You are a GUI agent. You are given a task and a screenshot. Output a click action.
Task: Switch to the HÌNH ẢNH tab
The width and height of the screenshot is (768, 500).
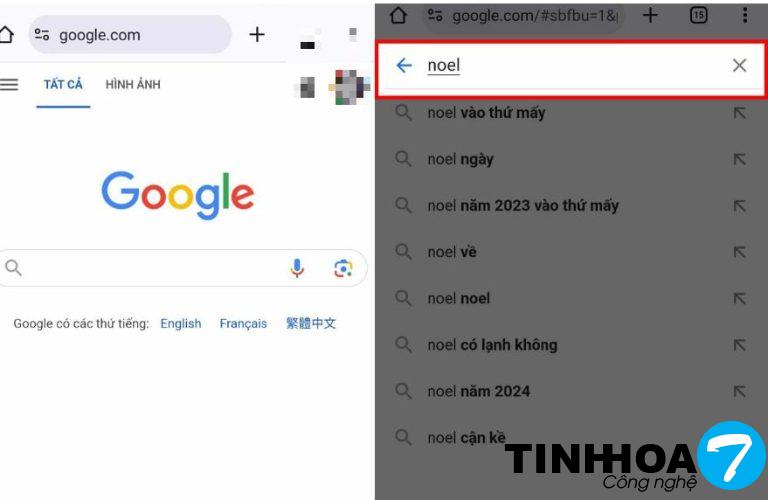click(133, 85)
